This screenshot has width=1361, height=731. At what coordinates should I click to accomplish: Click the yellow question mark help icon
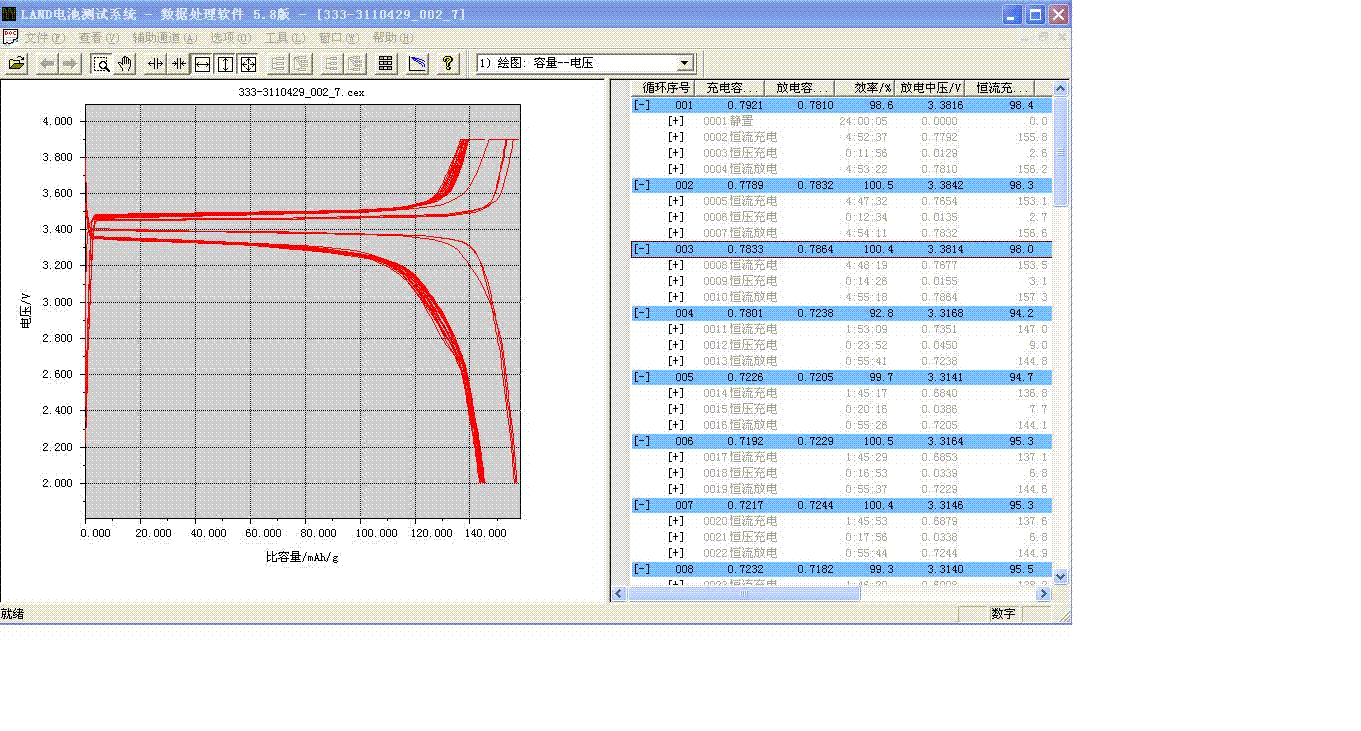pos(448,64)
